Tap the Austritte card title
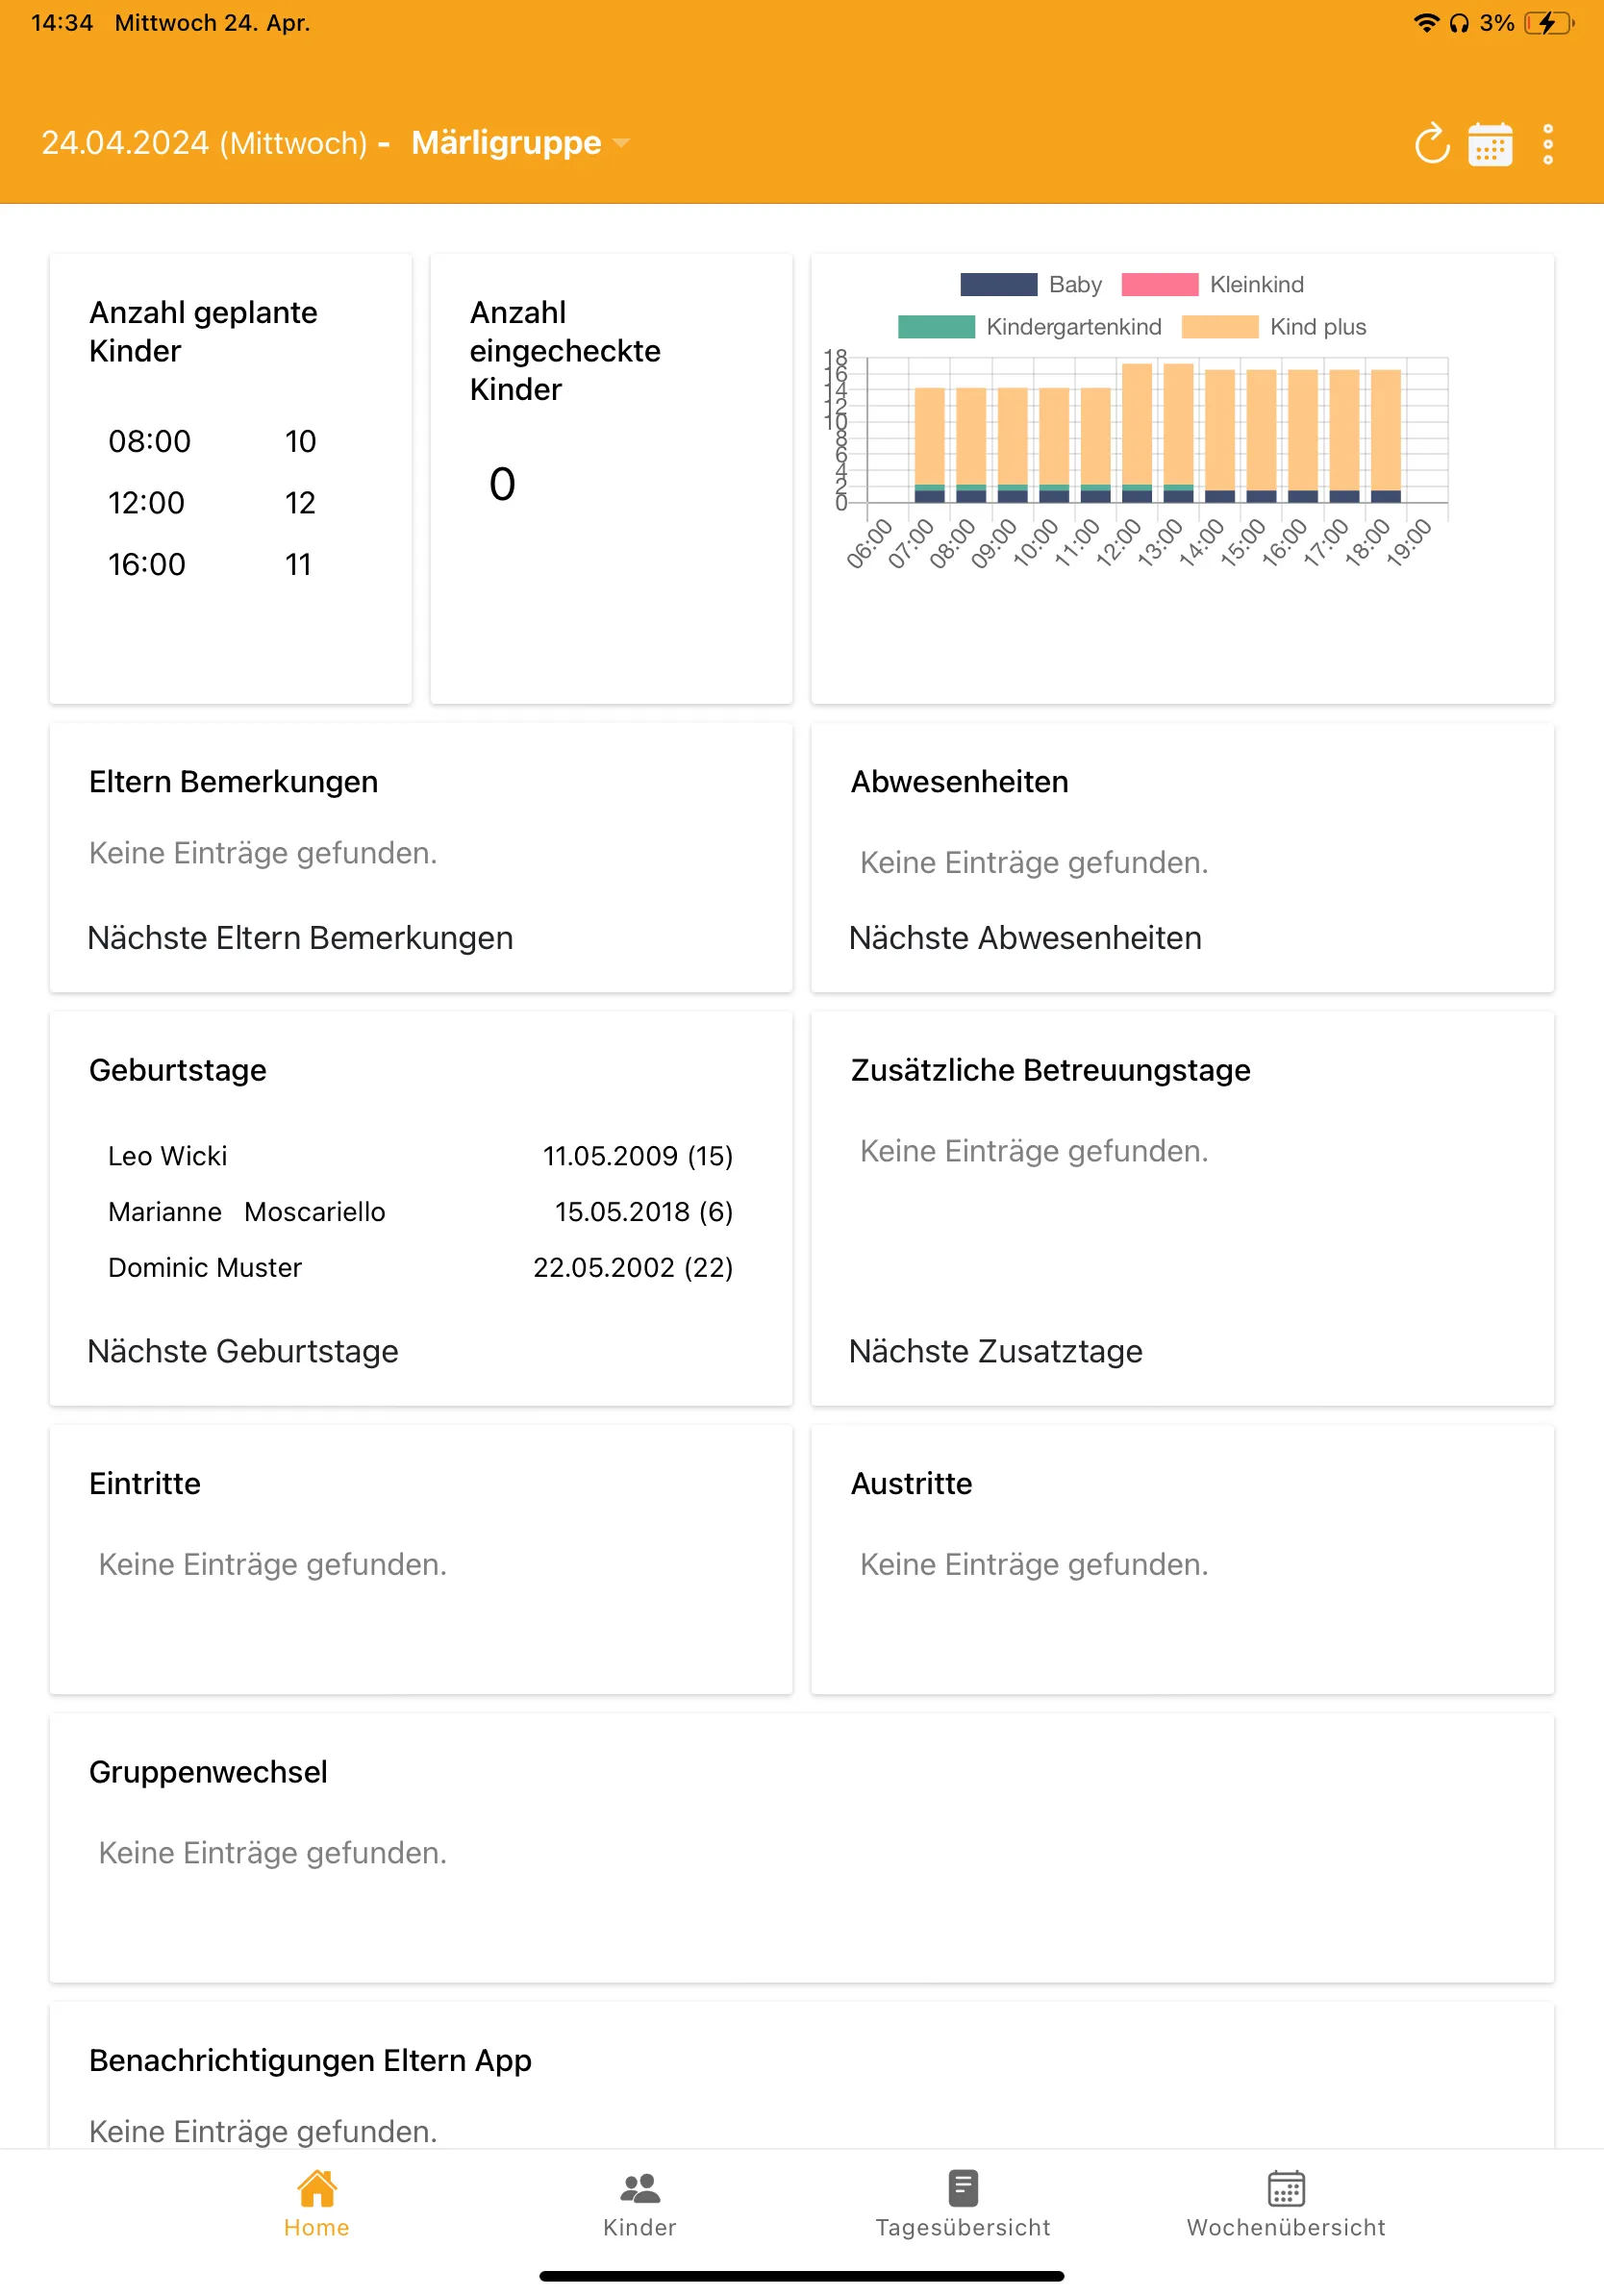 pos(911,1483)
